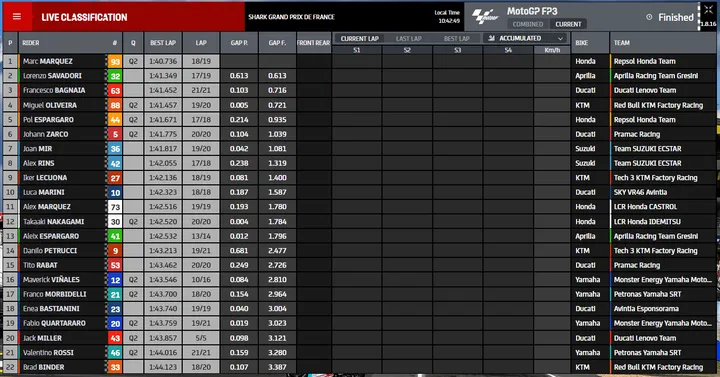Image resolution: width=720 pixels, height=377 pixels.
Task: Click the lap count 5/5
Action: 201,338
